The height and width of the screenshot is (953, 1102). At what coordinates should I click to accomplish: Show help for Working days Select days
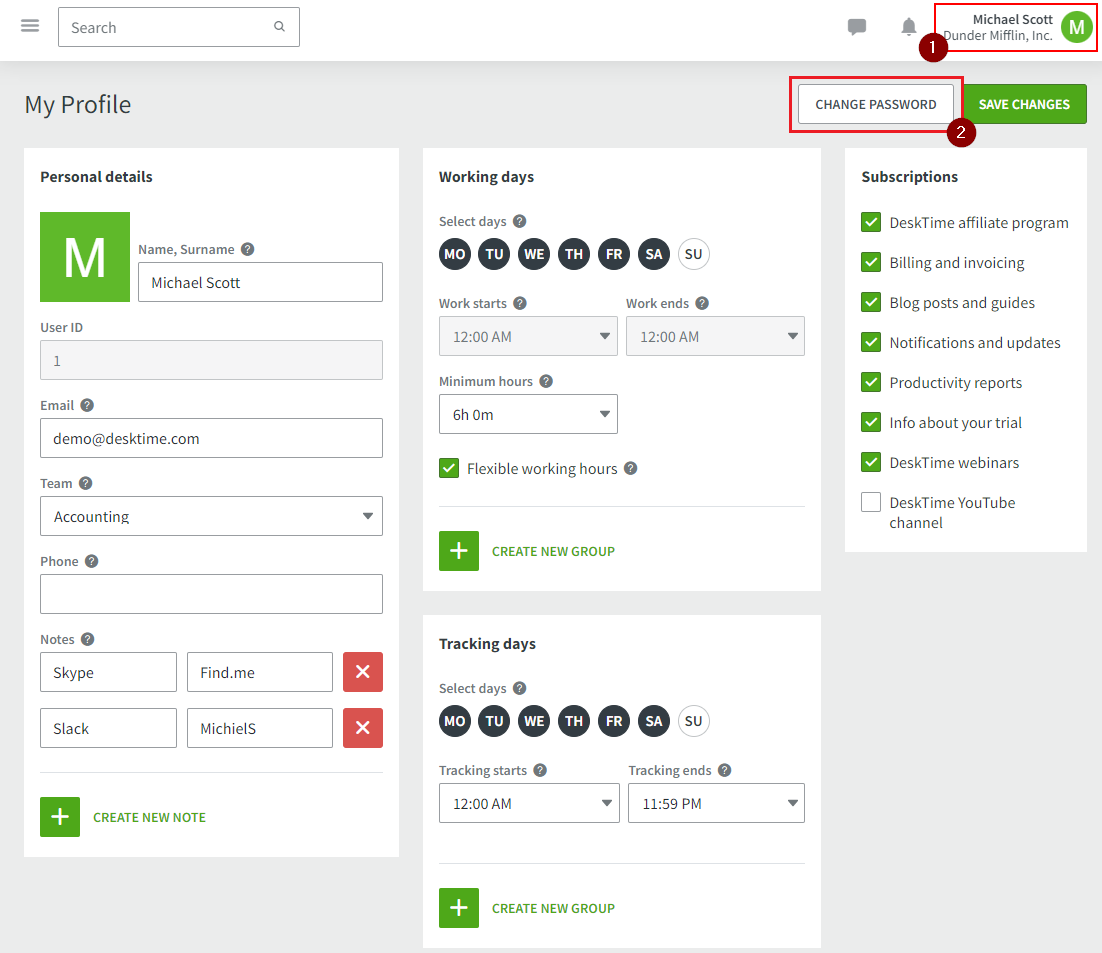[519, 221]
